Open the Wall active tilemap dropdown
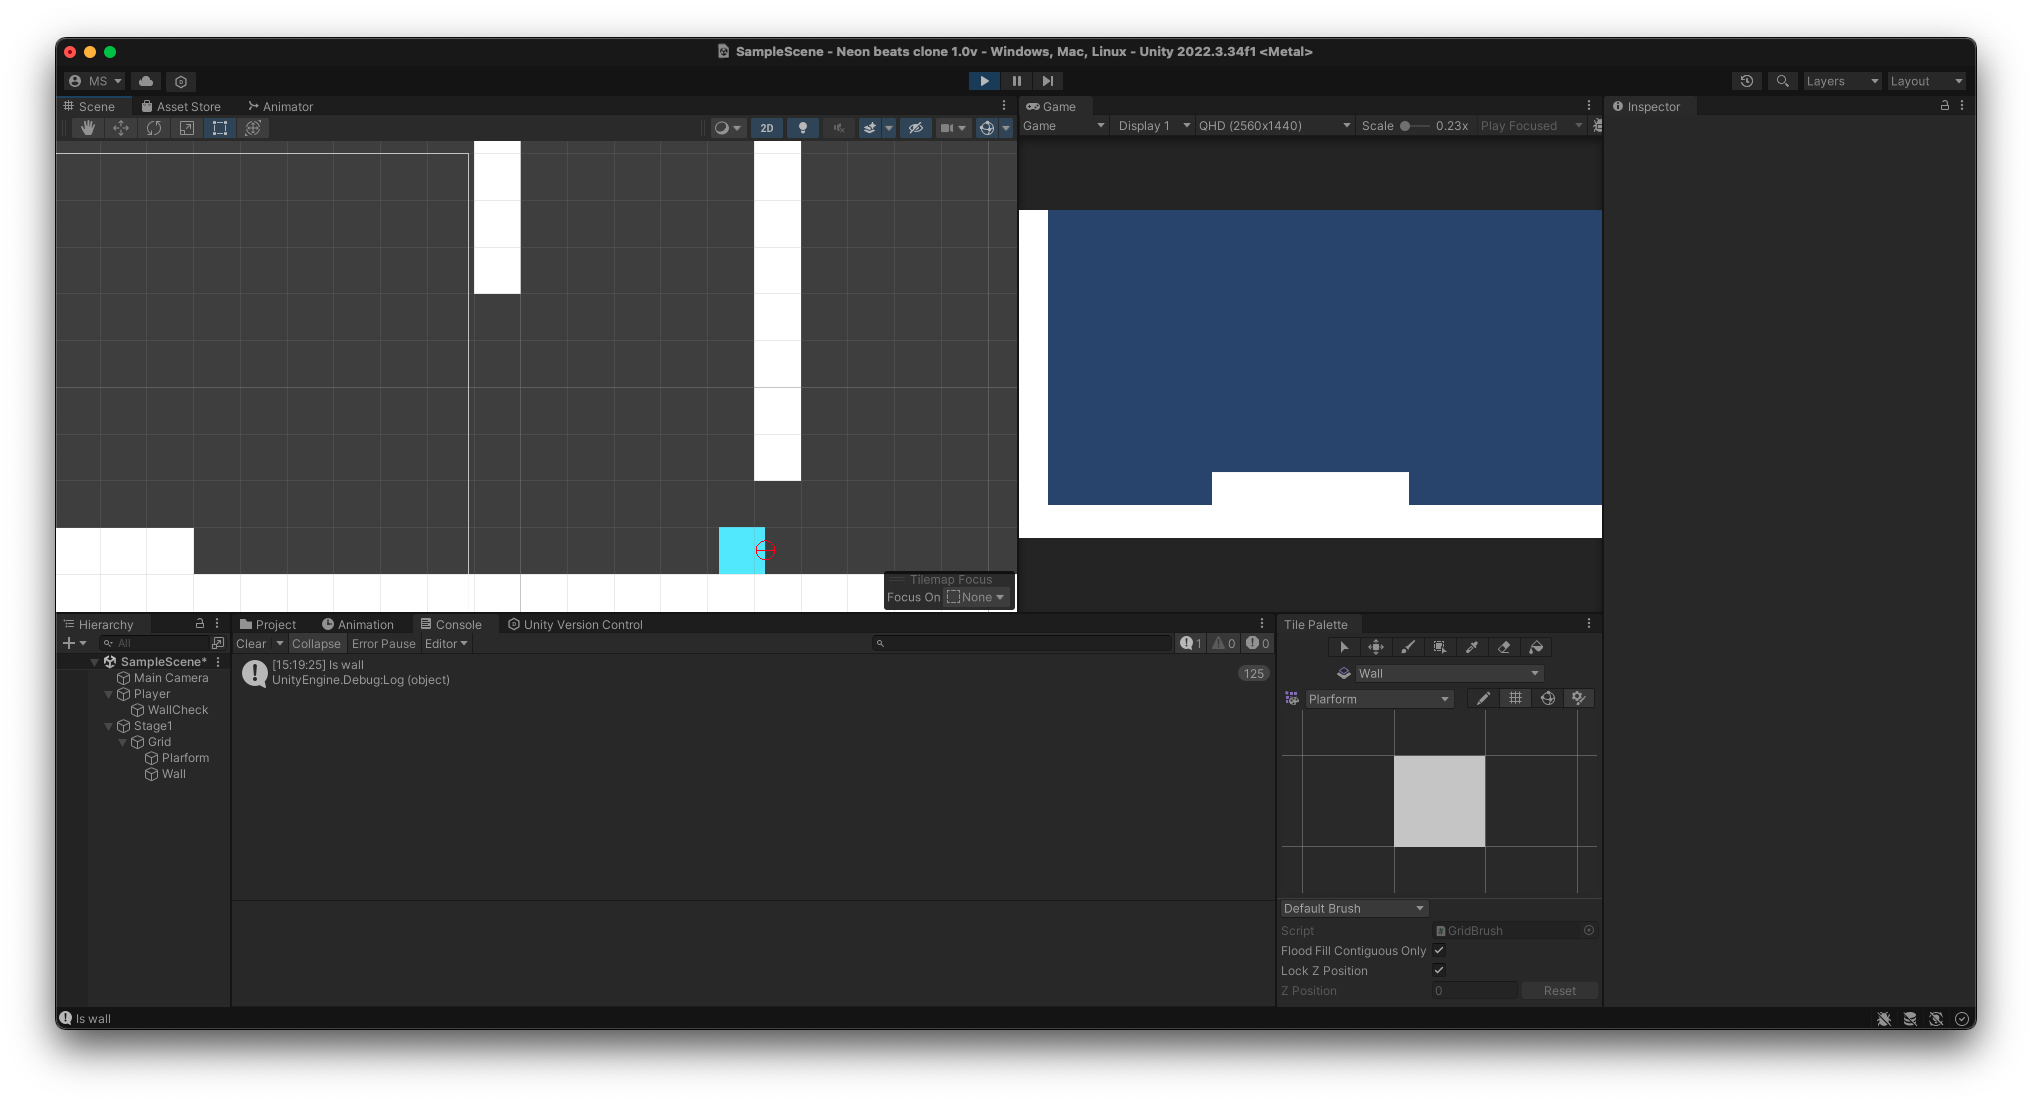 pyautogui.click(x=1448, y=673)
